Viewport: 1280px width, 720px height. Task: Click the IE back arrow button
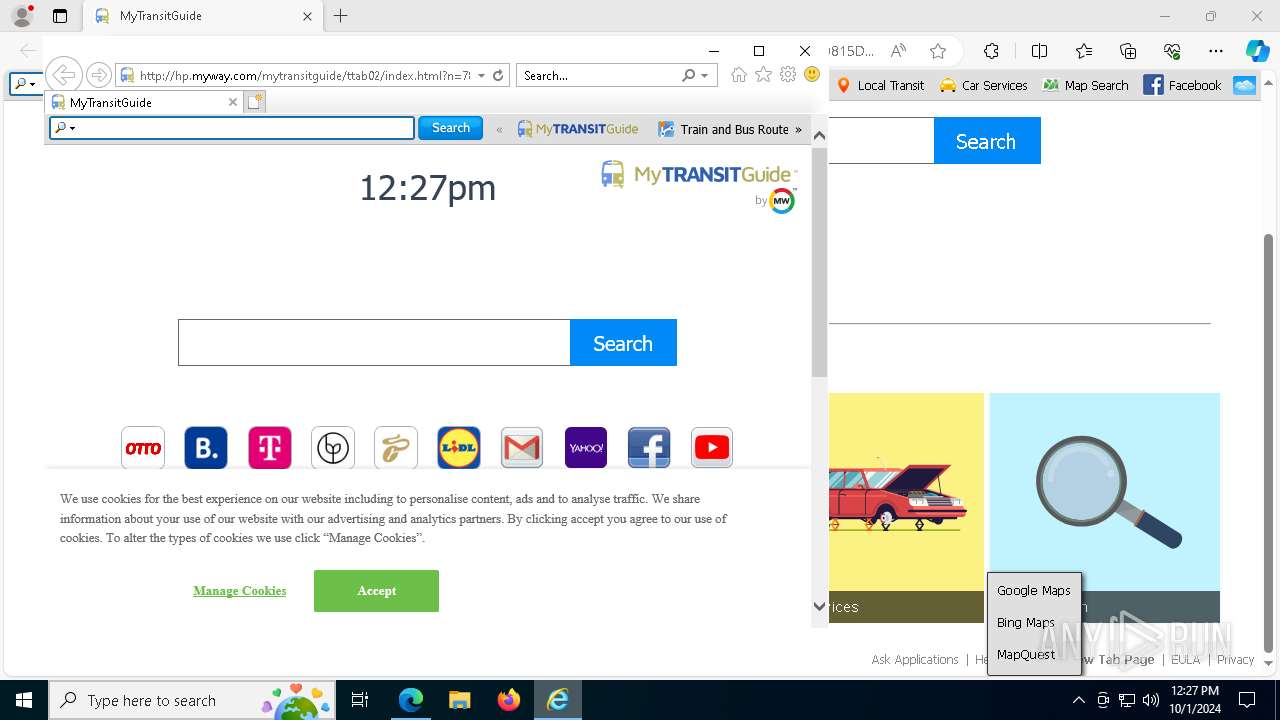pos(63,75)
